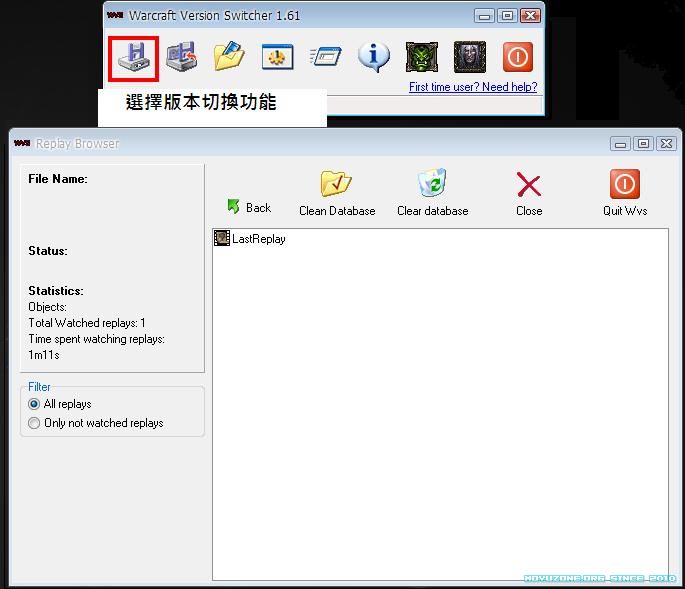Select the All replays filter option
This screenshot has width=685, height=589.
click(x=60, y=404)
